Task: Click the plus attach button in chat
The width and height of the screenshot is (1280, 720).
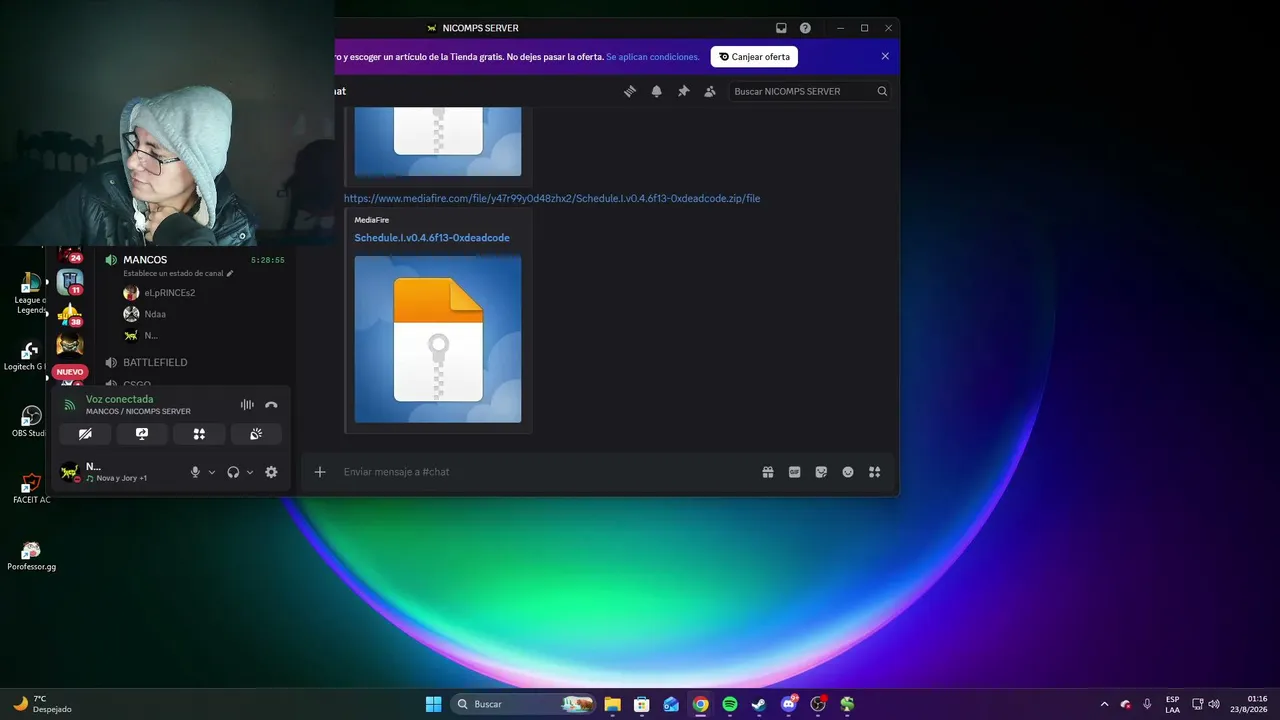Action: pos(320,472)
